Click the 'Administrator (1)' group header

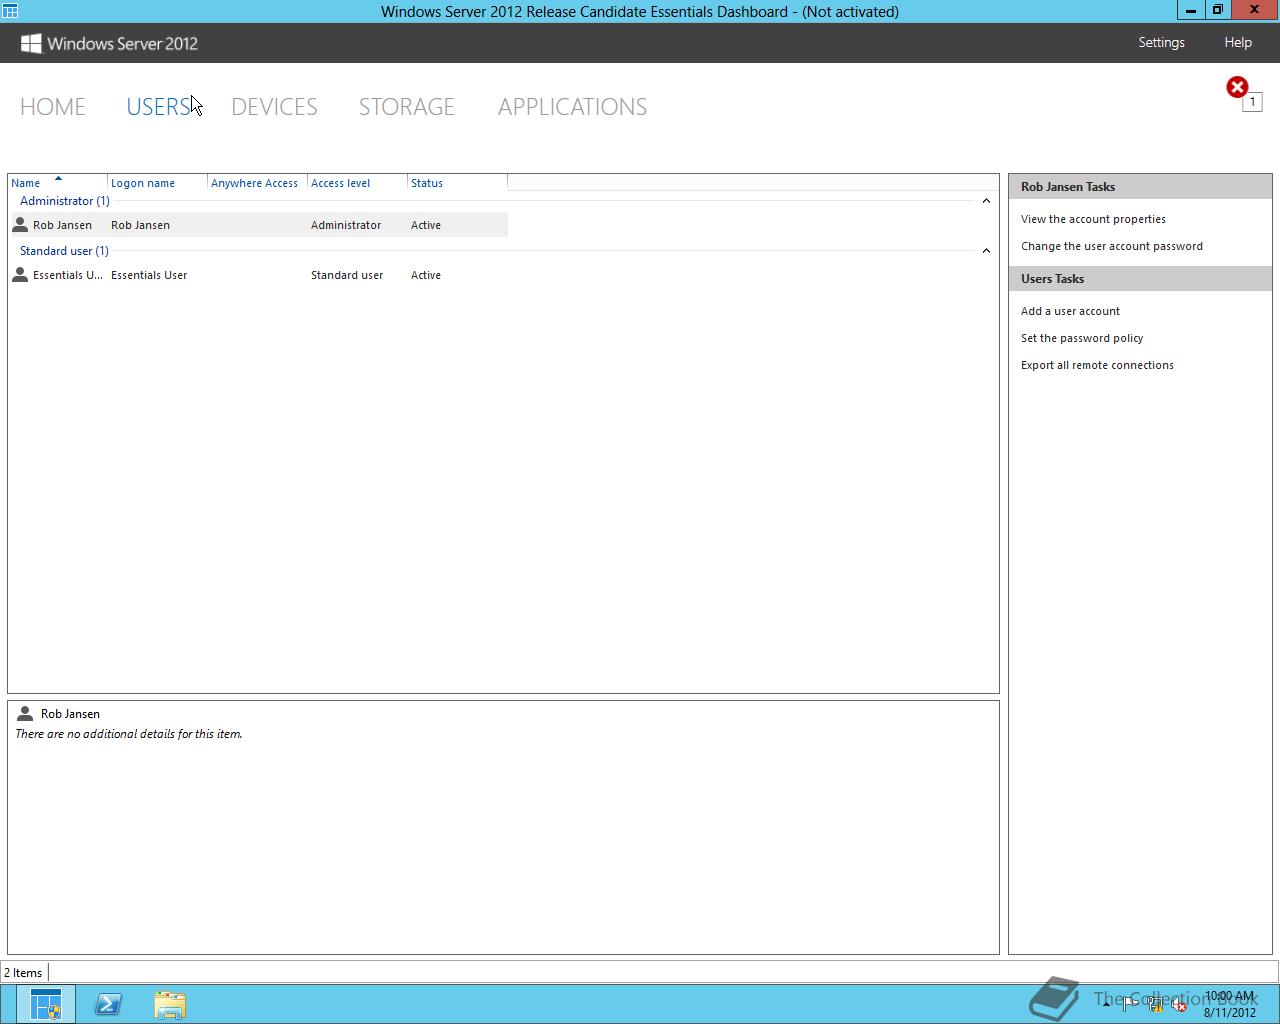(x=65, y=201)
